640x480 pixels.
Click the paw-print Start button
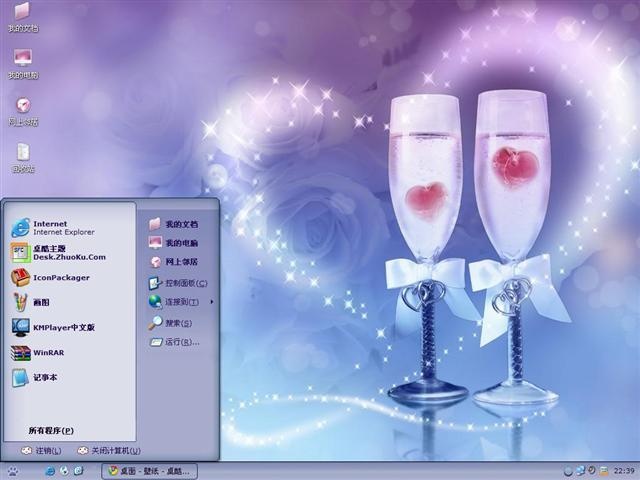[13, 471]
